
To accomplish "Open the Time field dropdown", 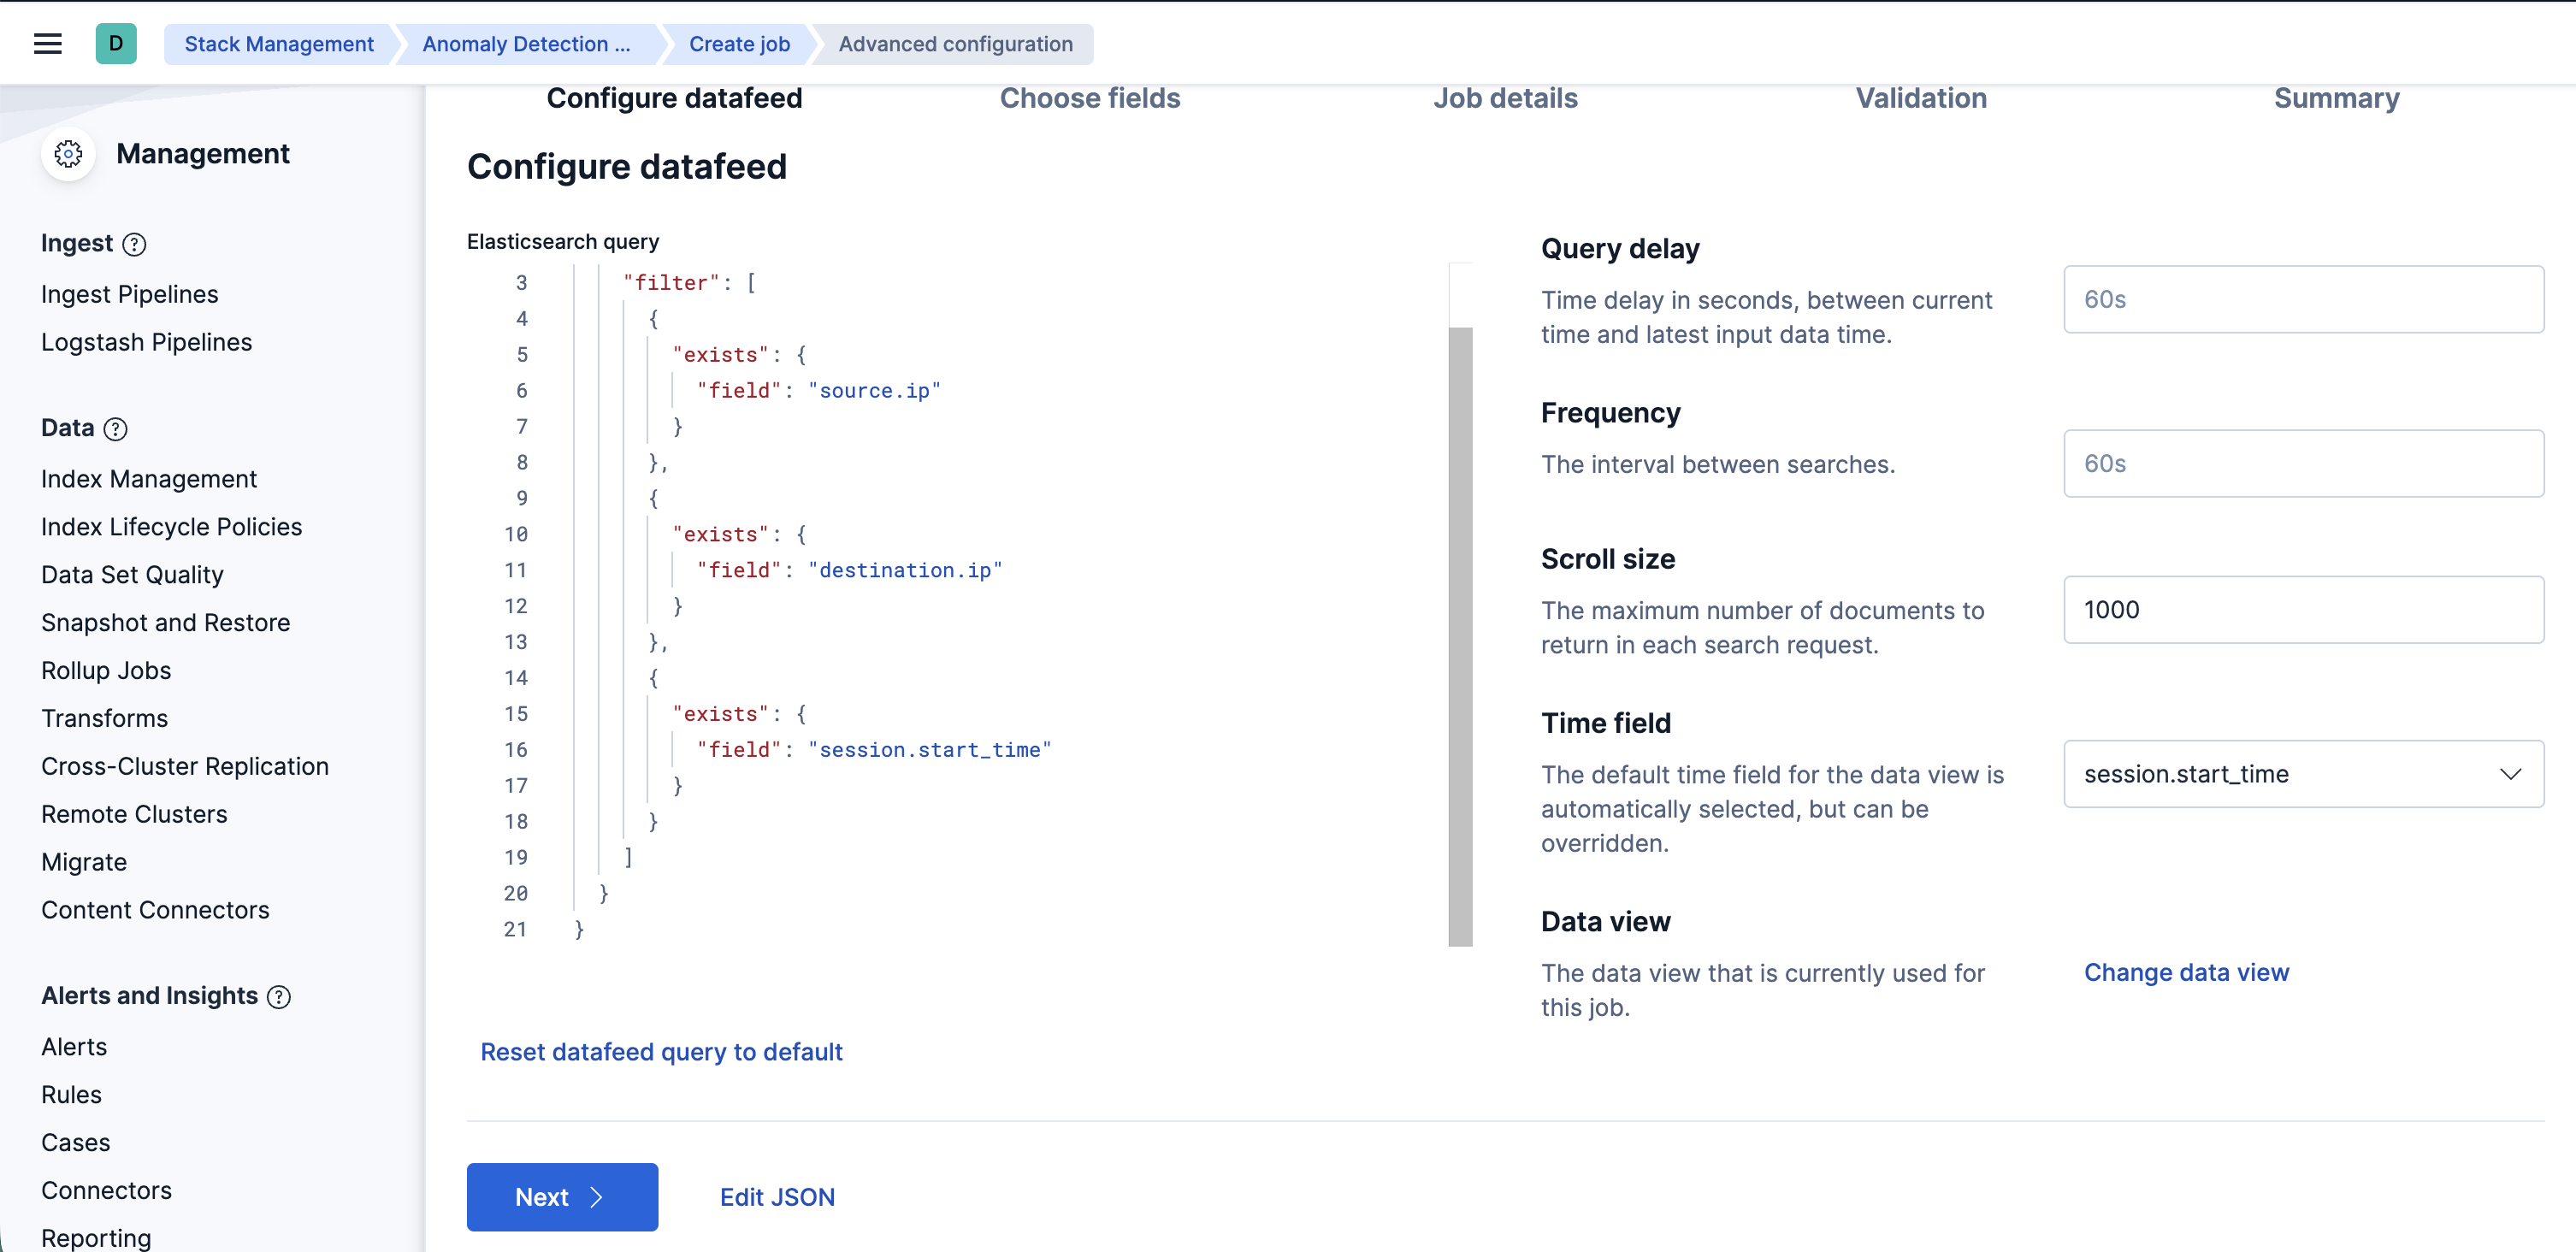I will [x=2303, y=773].
